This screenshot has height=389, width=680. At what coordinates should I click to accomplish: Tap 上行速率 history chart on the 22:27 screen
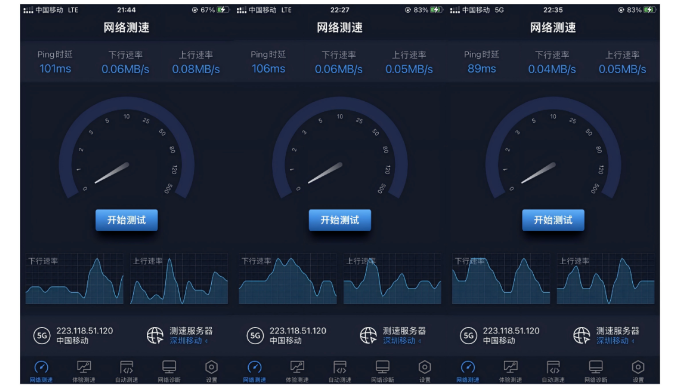(392, 279)
